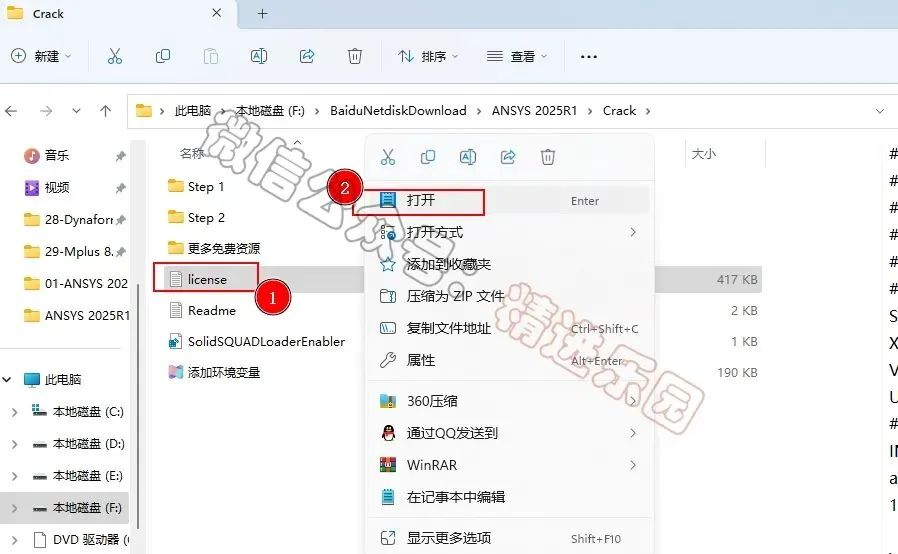898x554 pixels.
Task: Click Rename icon in the context menu
Action: point(468,157)
